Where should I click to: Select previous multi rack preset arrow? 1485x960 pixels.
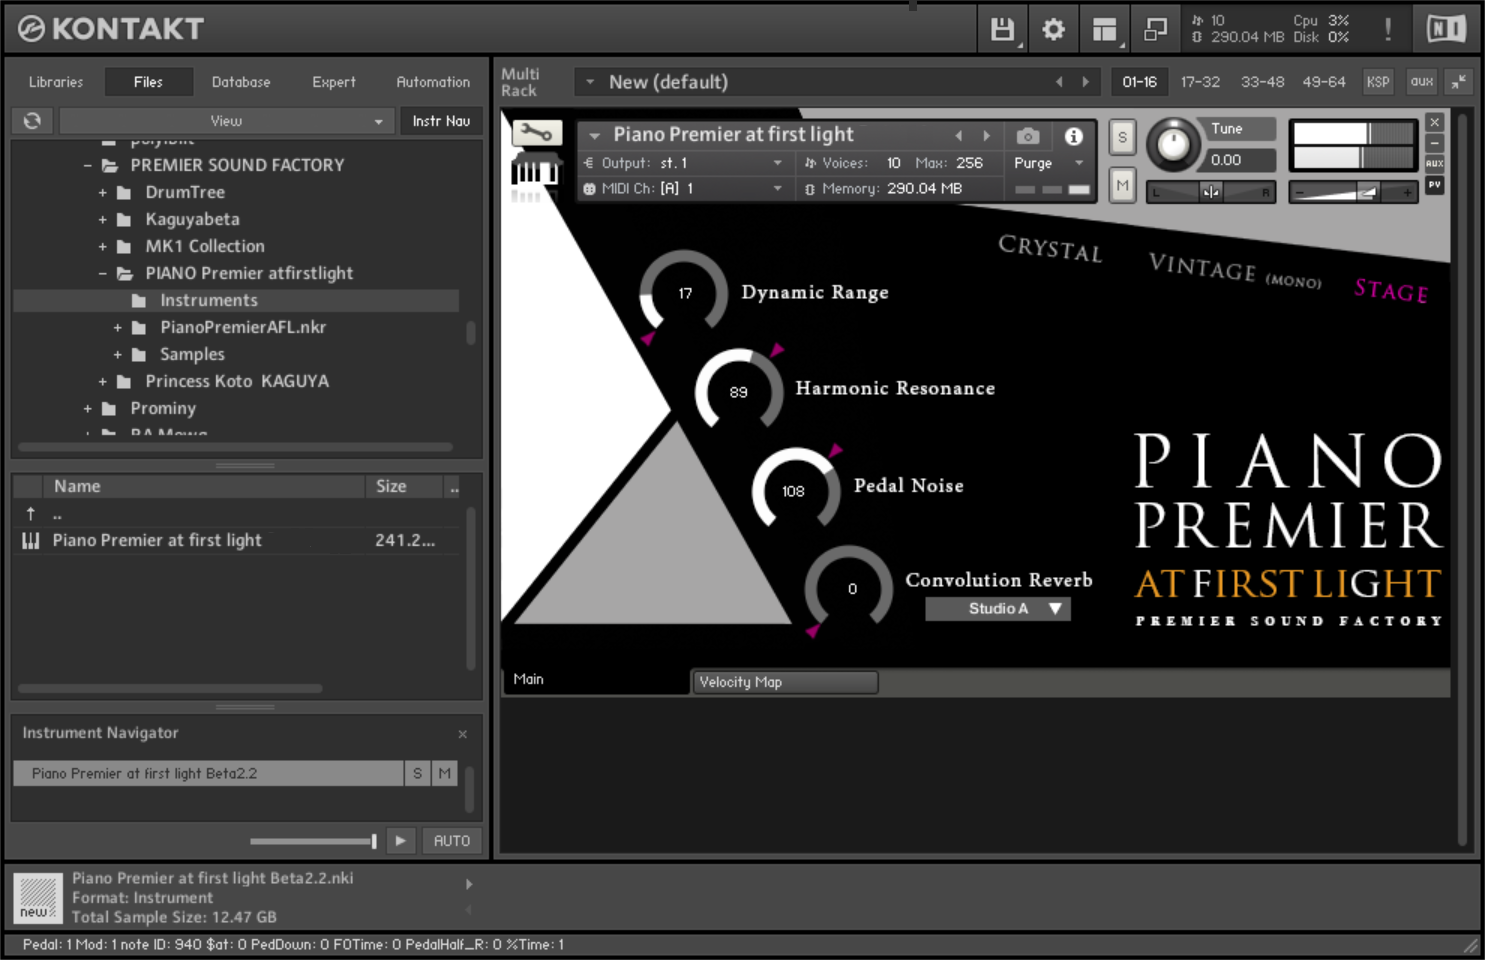[x=1059, y=82]
